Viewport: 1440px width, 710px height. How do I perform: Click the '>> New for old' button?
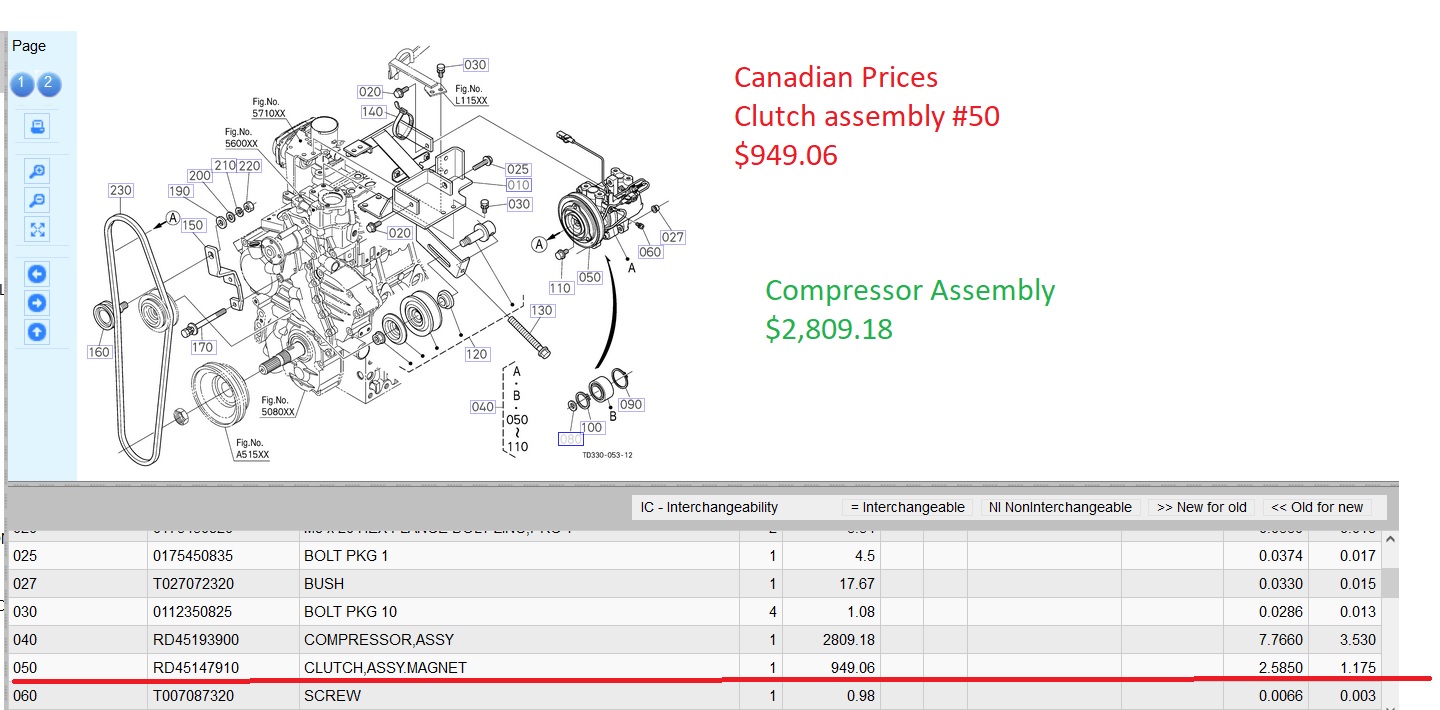pos(1201,507)
